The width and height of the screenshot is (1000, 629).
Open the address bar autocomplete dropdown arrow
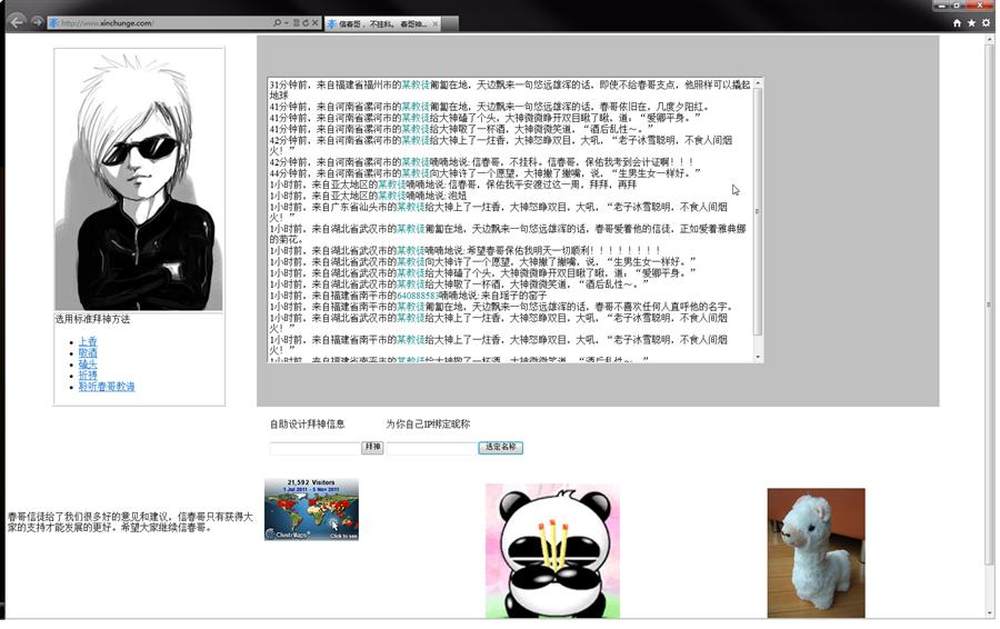pos(286,23)
